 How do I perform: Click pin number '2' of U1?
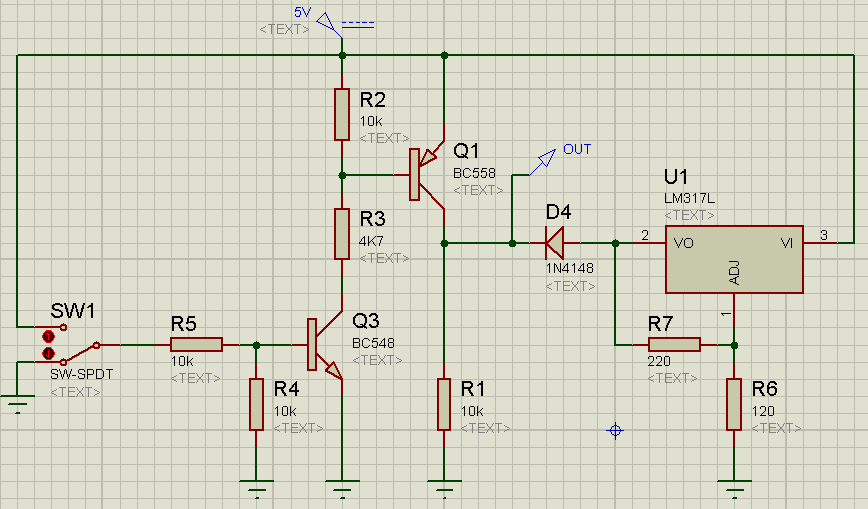[645, 235]
